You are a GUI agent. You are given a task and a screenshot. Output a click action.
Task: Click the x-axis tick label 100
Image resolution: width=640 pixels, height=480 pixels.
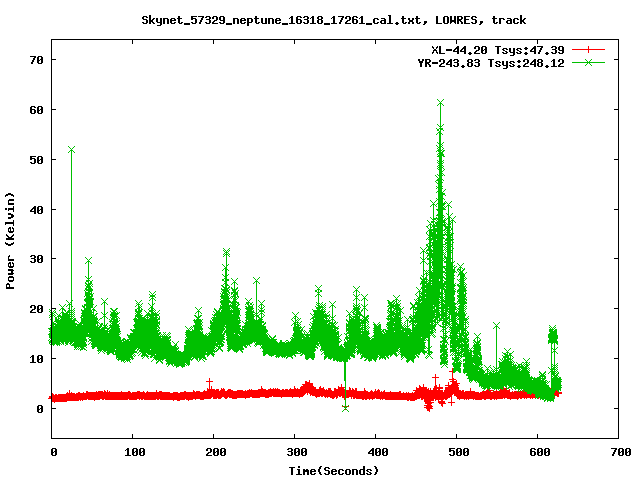pyautogui.click(x=135, y=452)
